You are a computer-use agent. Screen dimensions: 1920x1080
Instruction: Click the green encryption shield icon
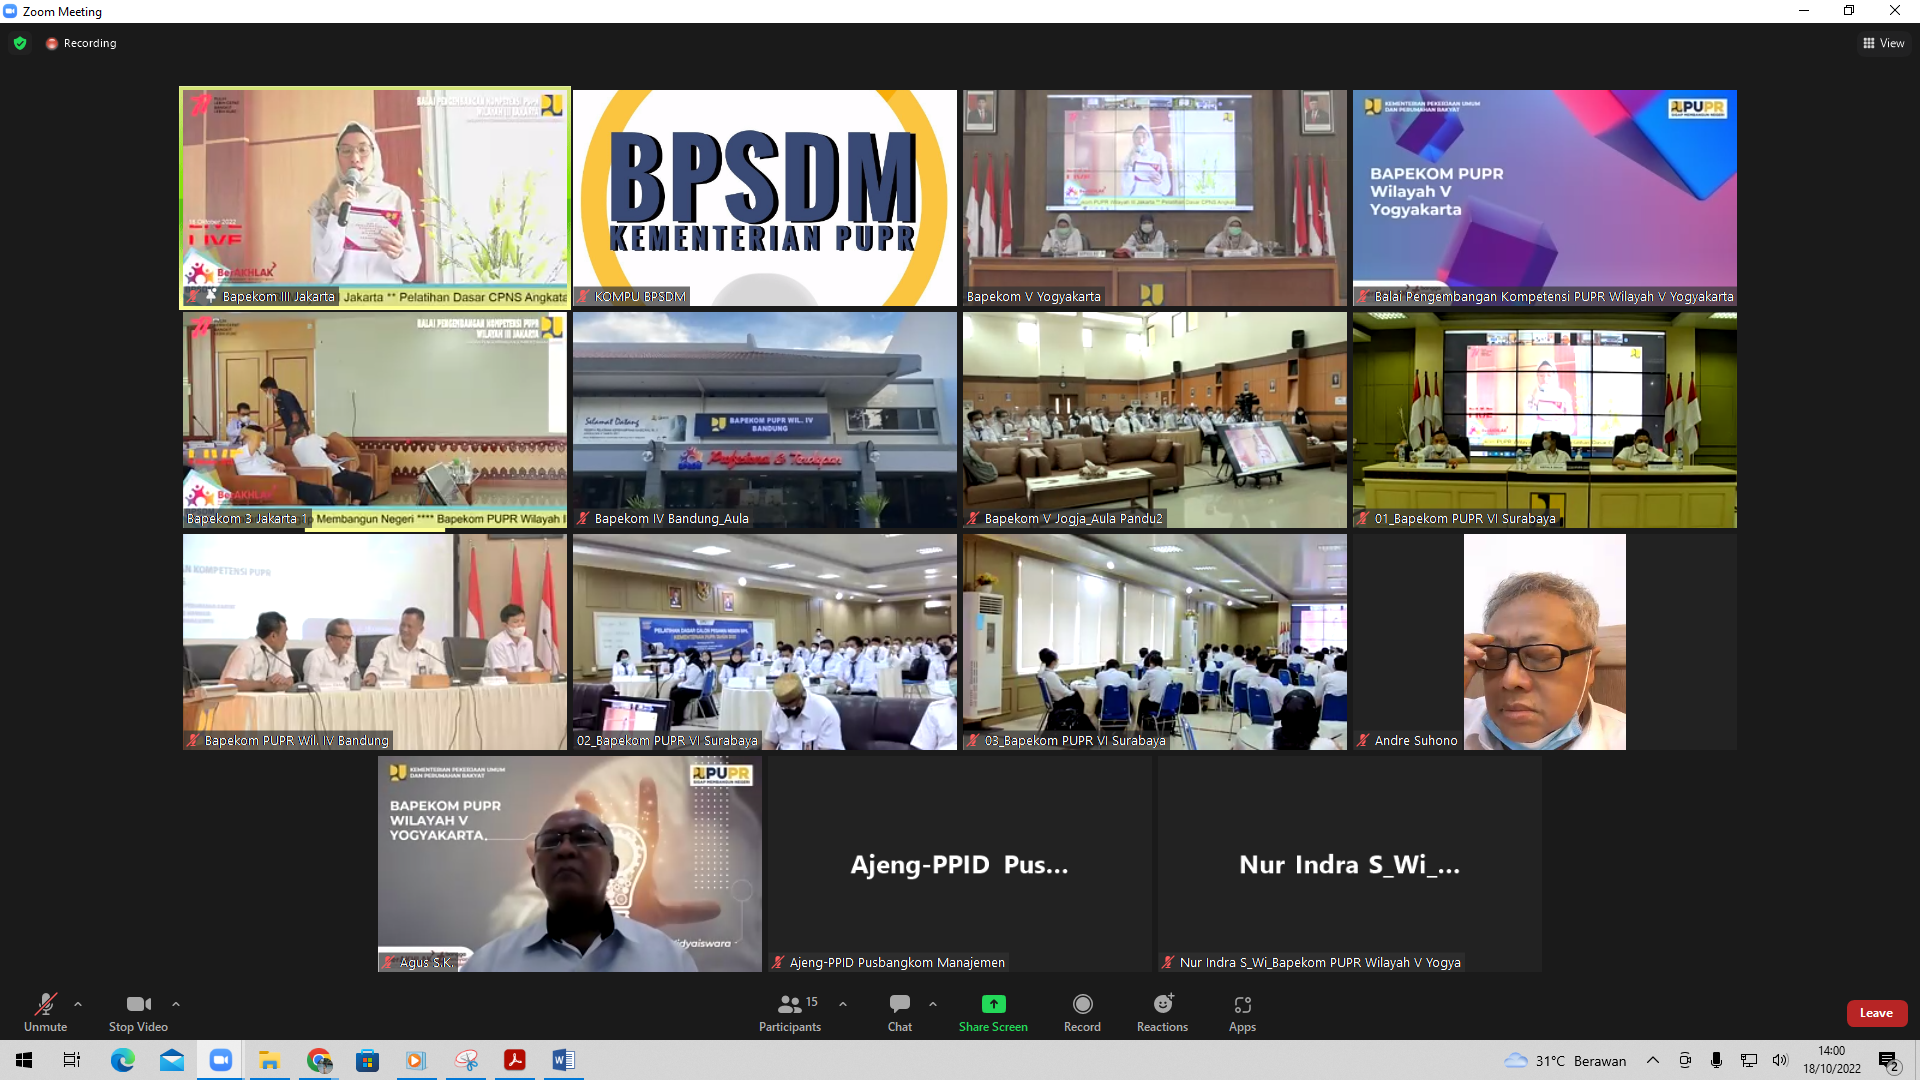pos(20,43)
